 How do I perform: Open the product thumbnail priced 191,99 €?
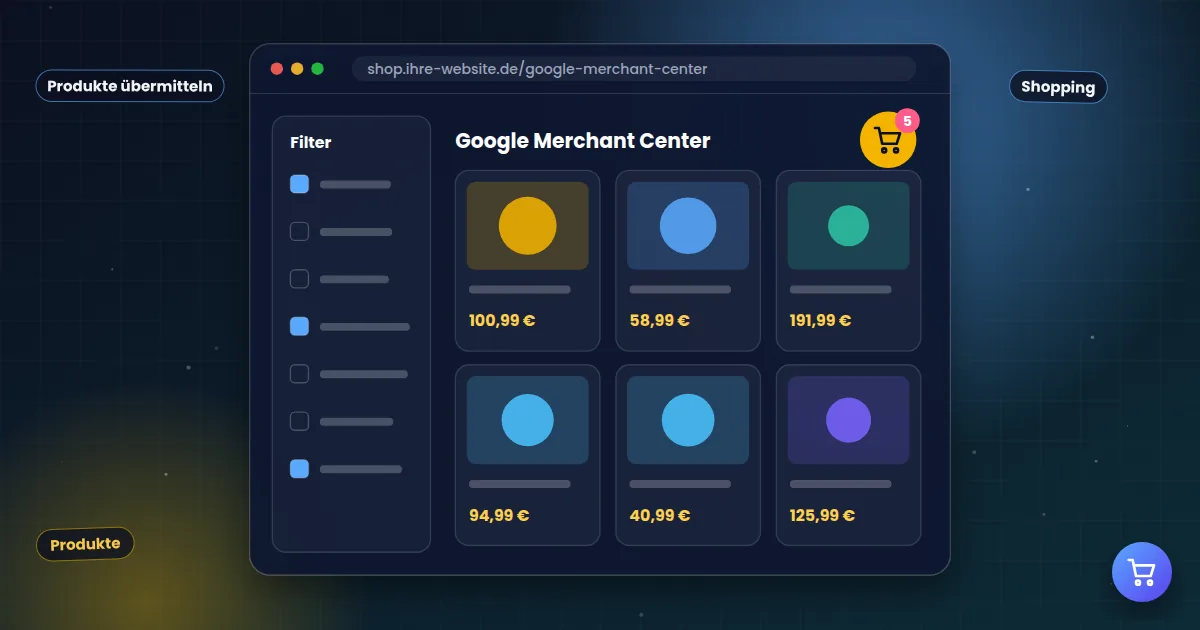click(848, 226)
